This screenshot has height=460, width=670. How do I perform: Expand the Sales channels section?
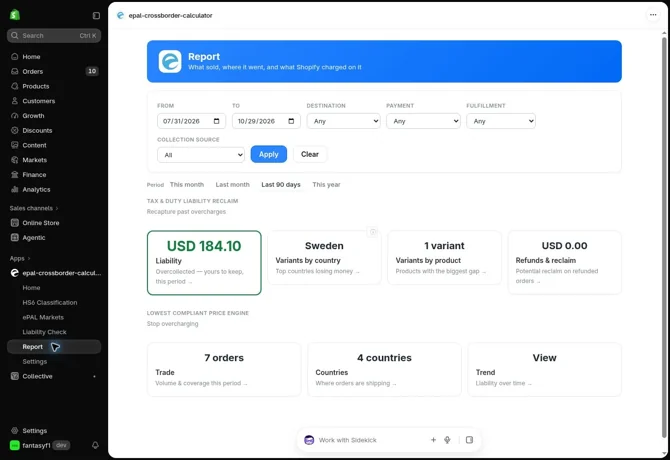pyautogui.click(x=34, y=208)
